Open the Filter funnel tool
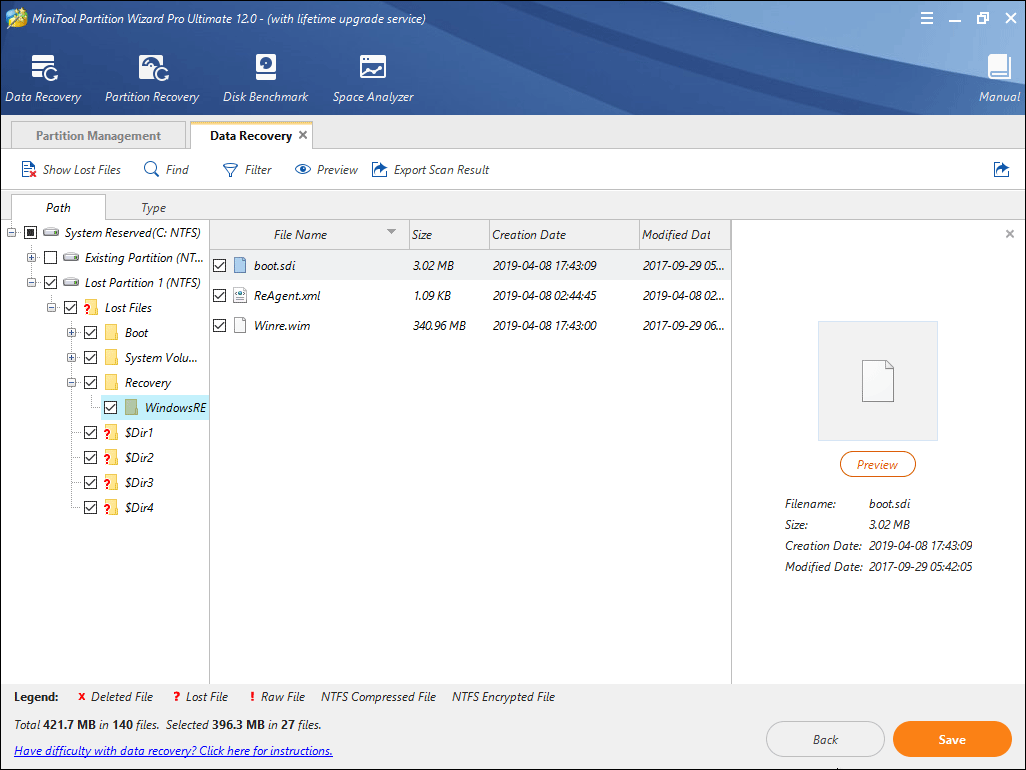This screenshot has height=770, width=1026. click(x=231, y=170)
